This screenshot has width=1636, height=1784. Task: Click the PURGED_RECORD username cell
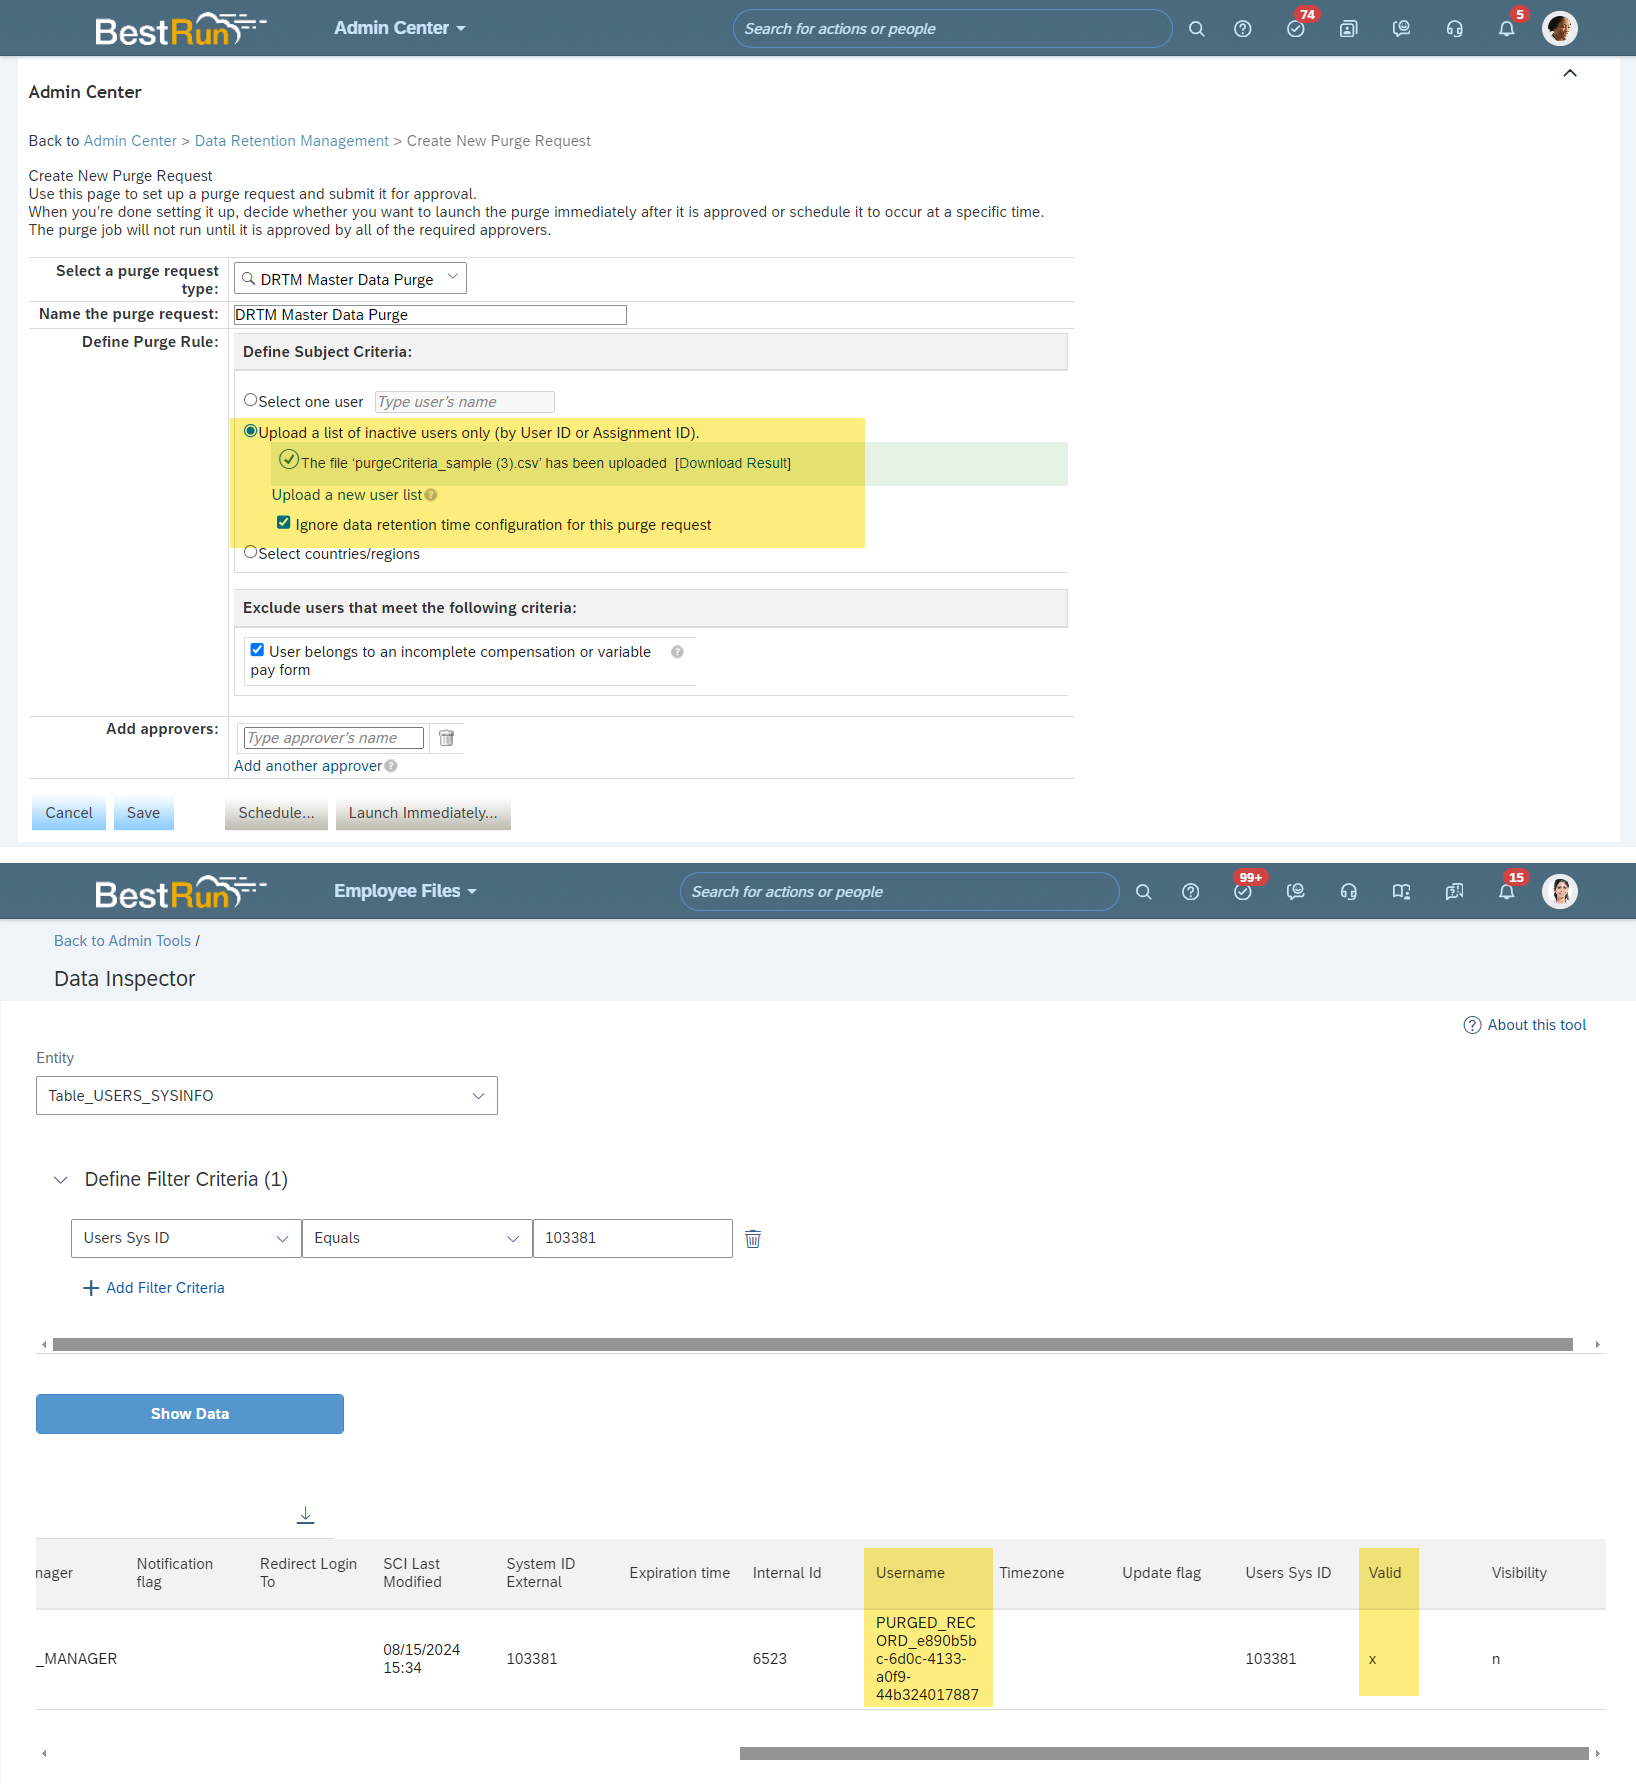click(x=927, y=1659)
